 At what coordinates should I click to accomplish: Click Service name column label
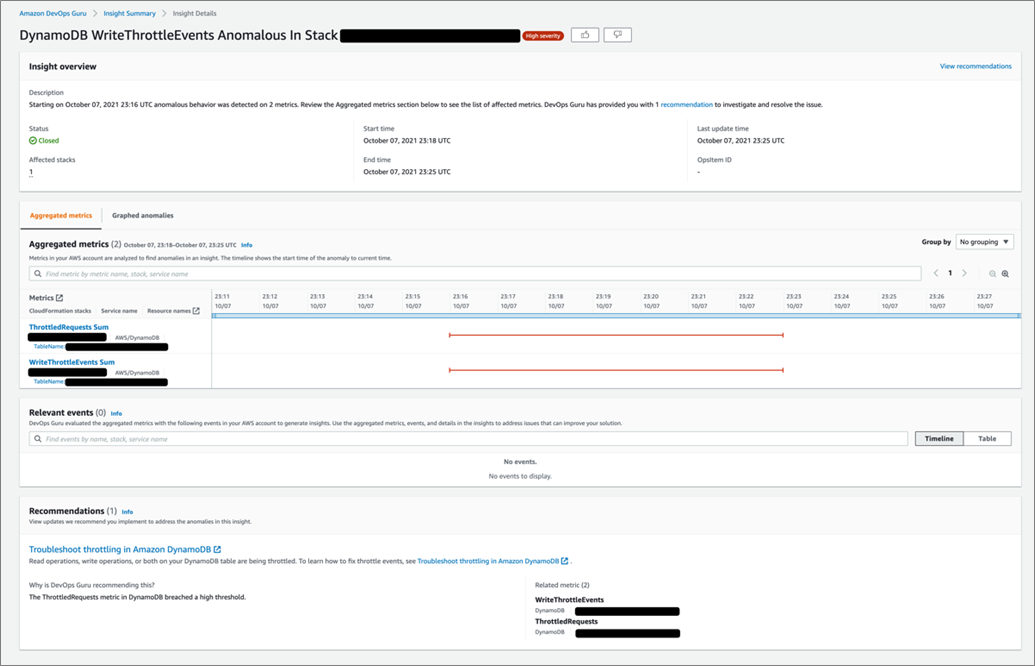(119, 311)
